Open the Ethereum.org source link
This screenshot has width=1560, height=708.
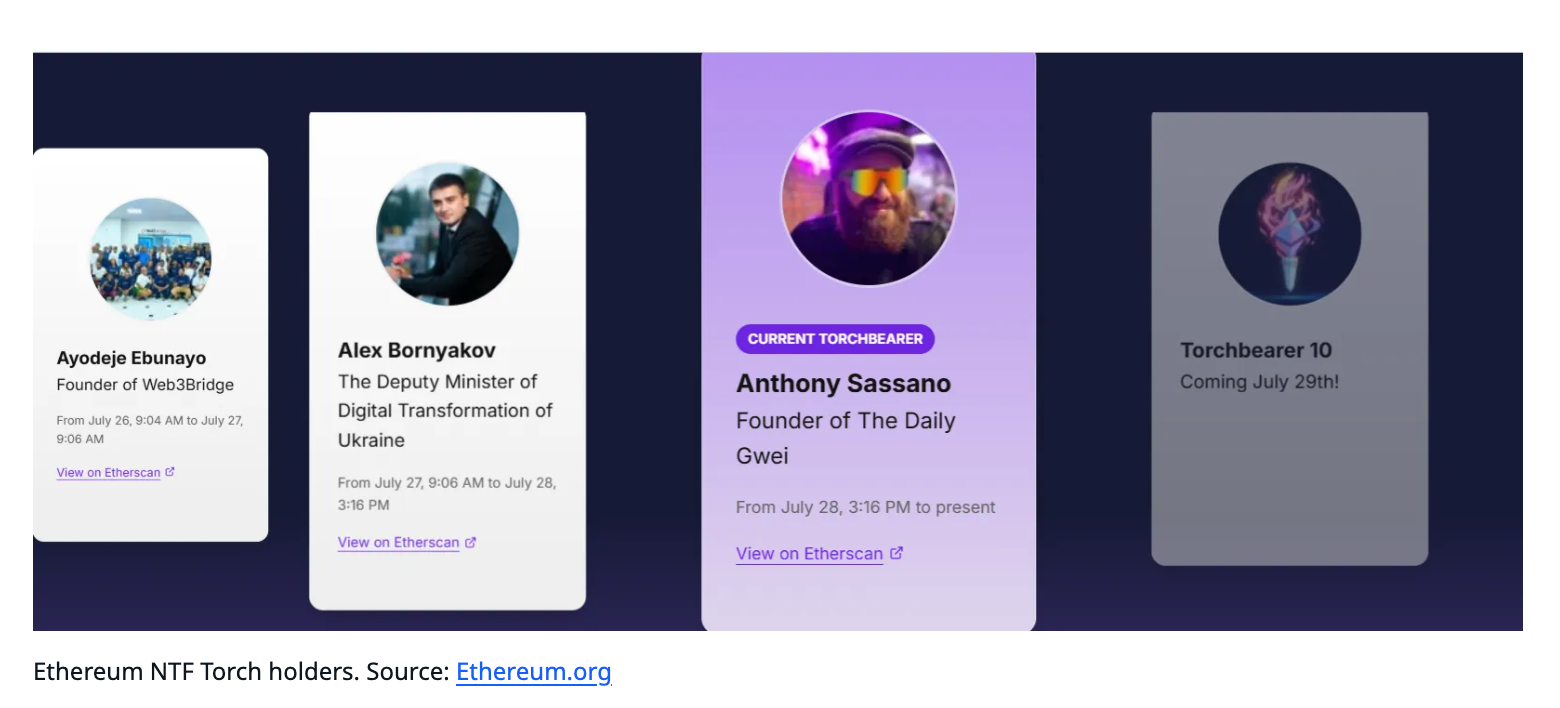click(x=533, y=671)
